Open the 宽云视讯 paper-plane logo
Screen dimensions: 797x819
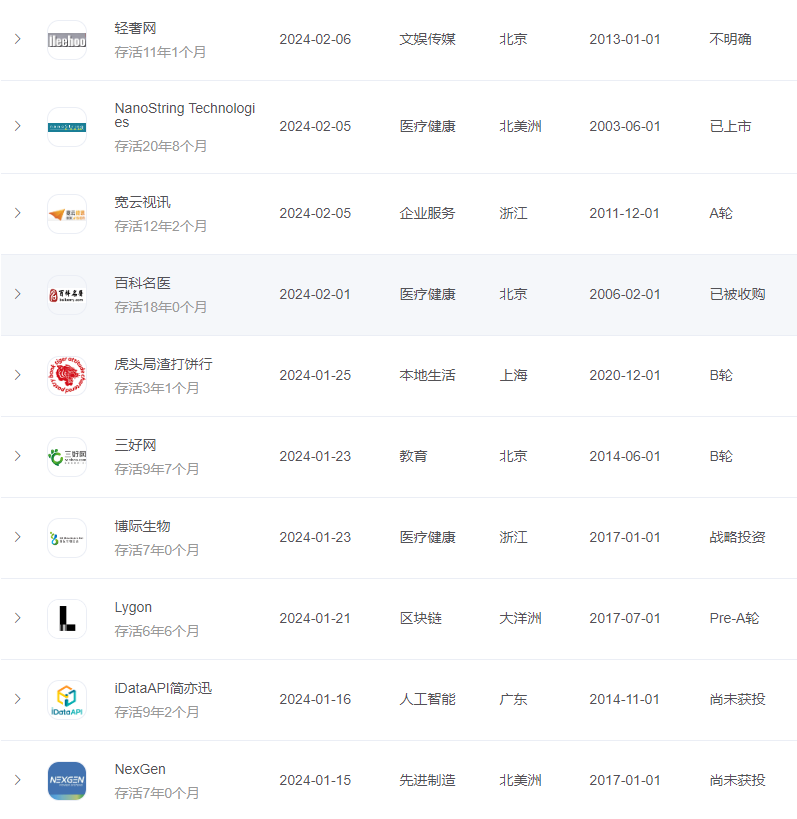67,214
